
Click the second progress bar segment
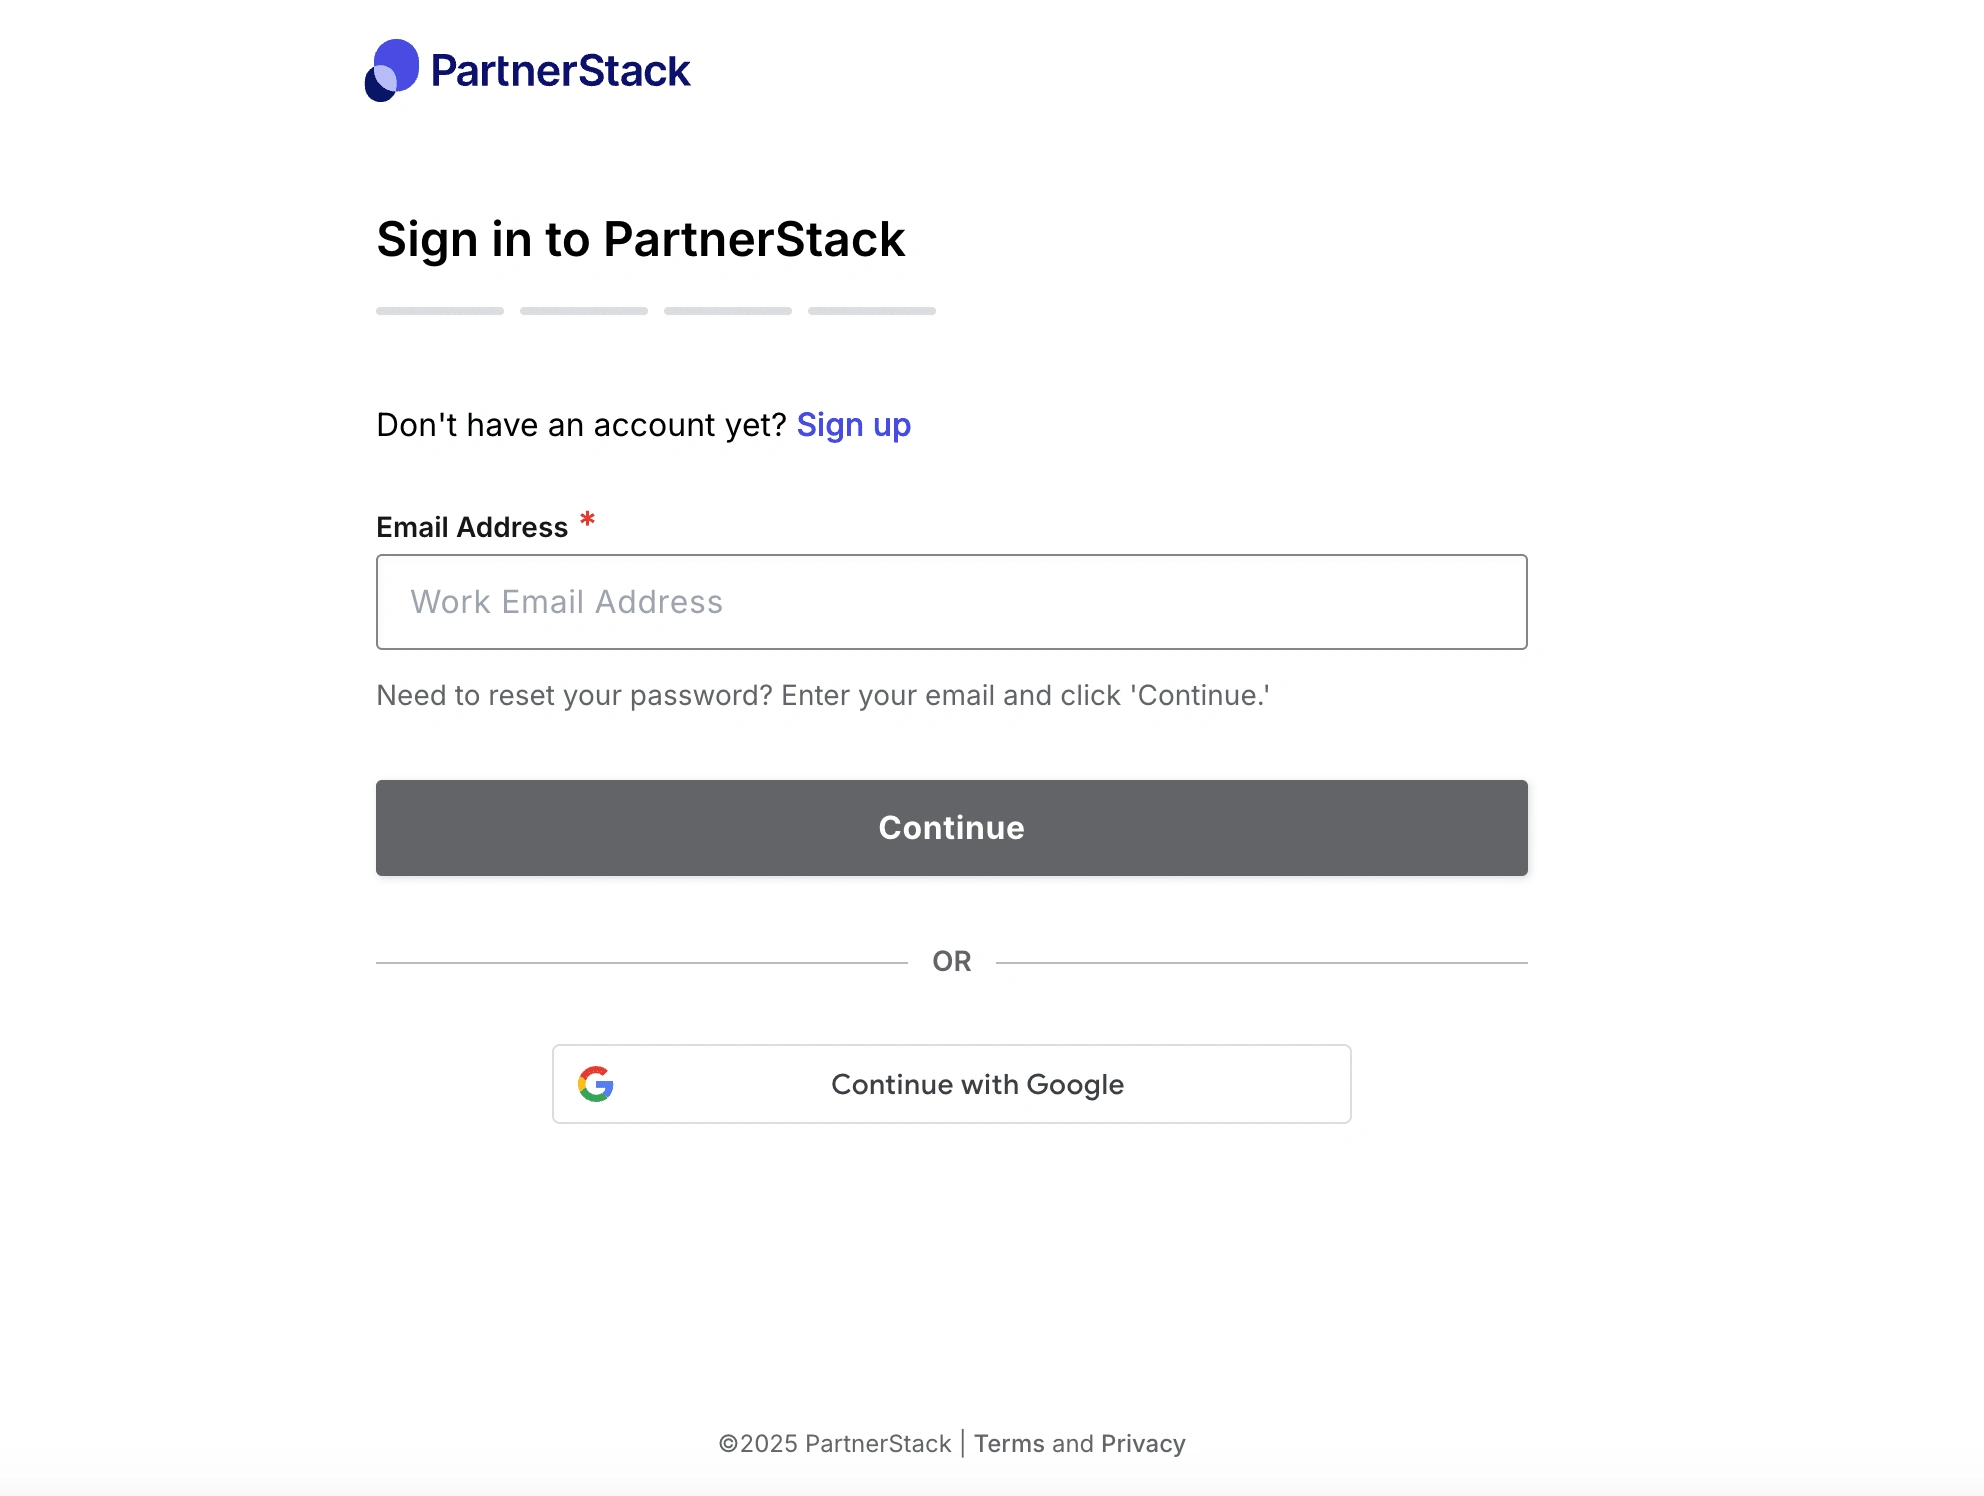tap(584, 311)
